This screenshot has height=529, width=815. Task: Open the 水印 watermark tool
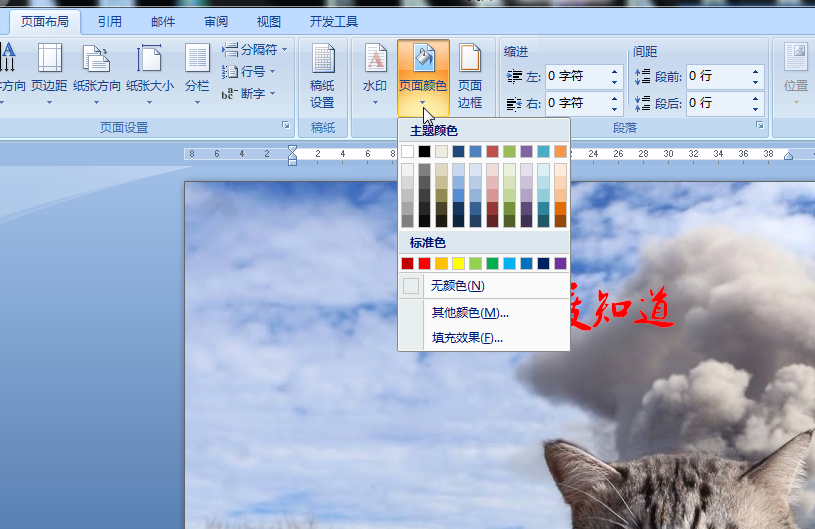pyautogui.click(x=375, y=72)
